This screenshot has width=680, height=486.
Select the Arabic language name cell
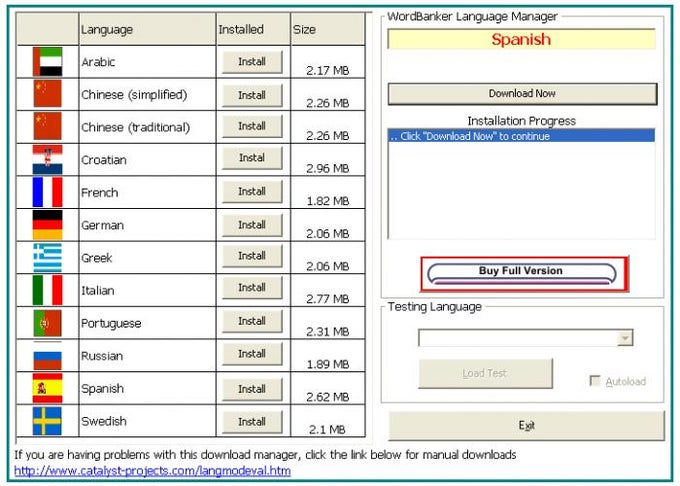tap(147, 62)
